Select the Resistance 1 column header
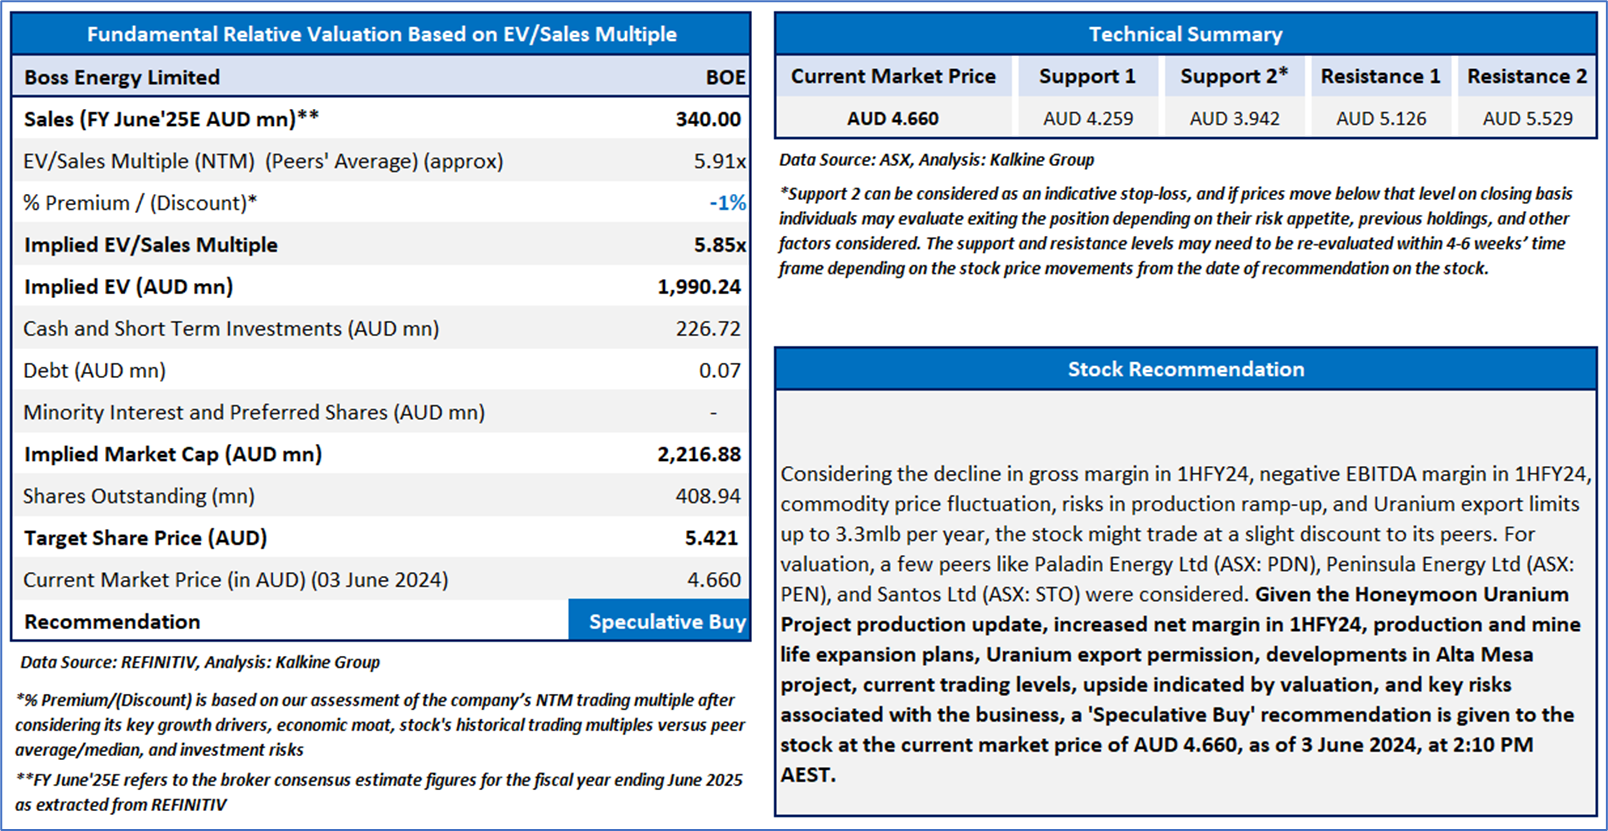The image size is (1608, 831). click(x=1380, y=76)
